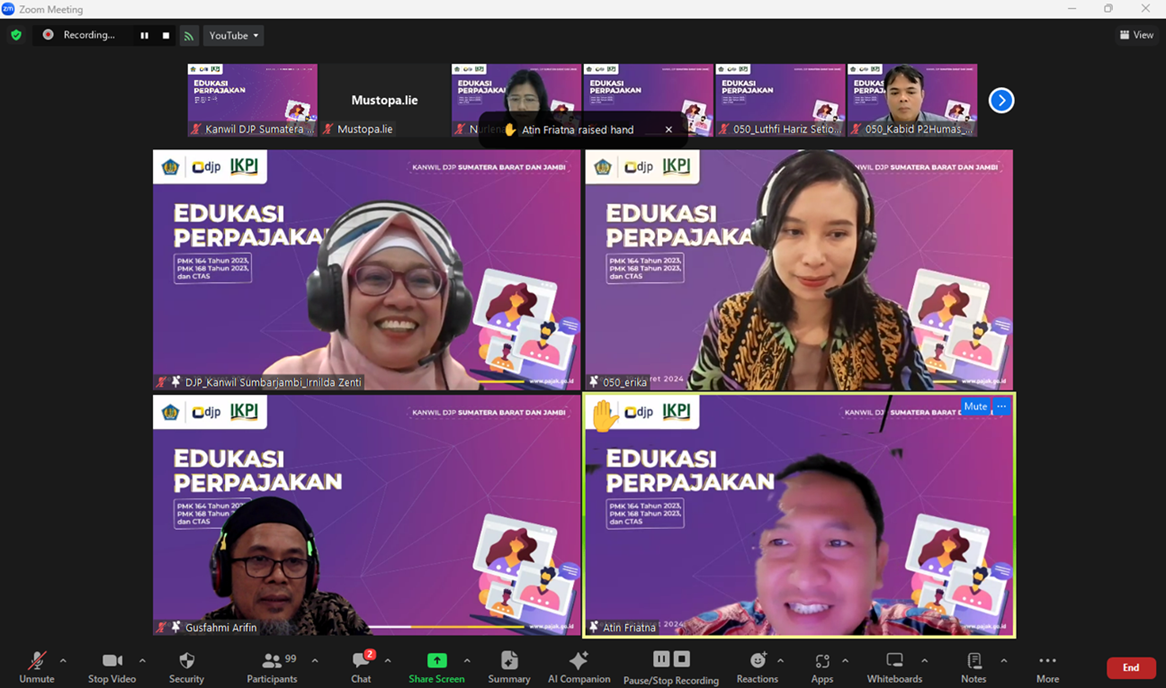The width and height of the screenshot is (1166, 688).
Task: Pause the recording in top bar
Action: (x=144, y=35)
